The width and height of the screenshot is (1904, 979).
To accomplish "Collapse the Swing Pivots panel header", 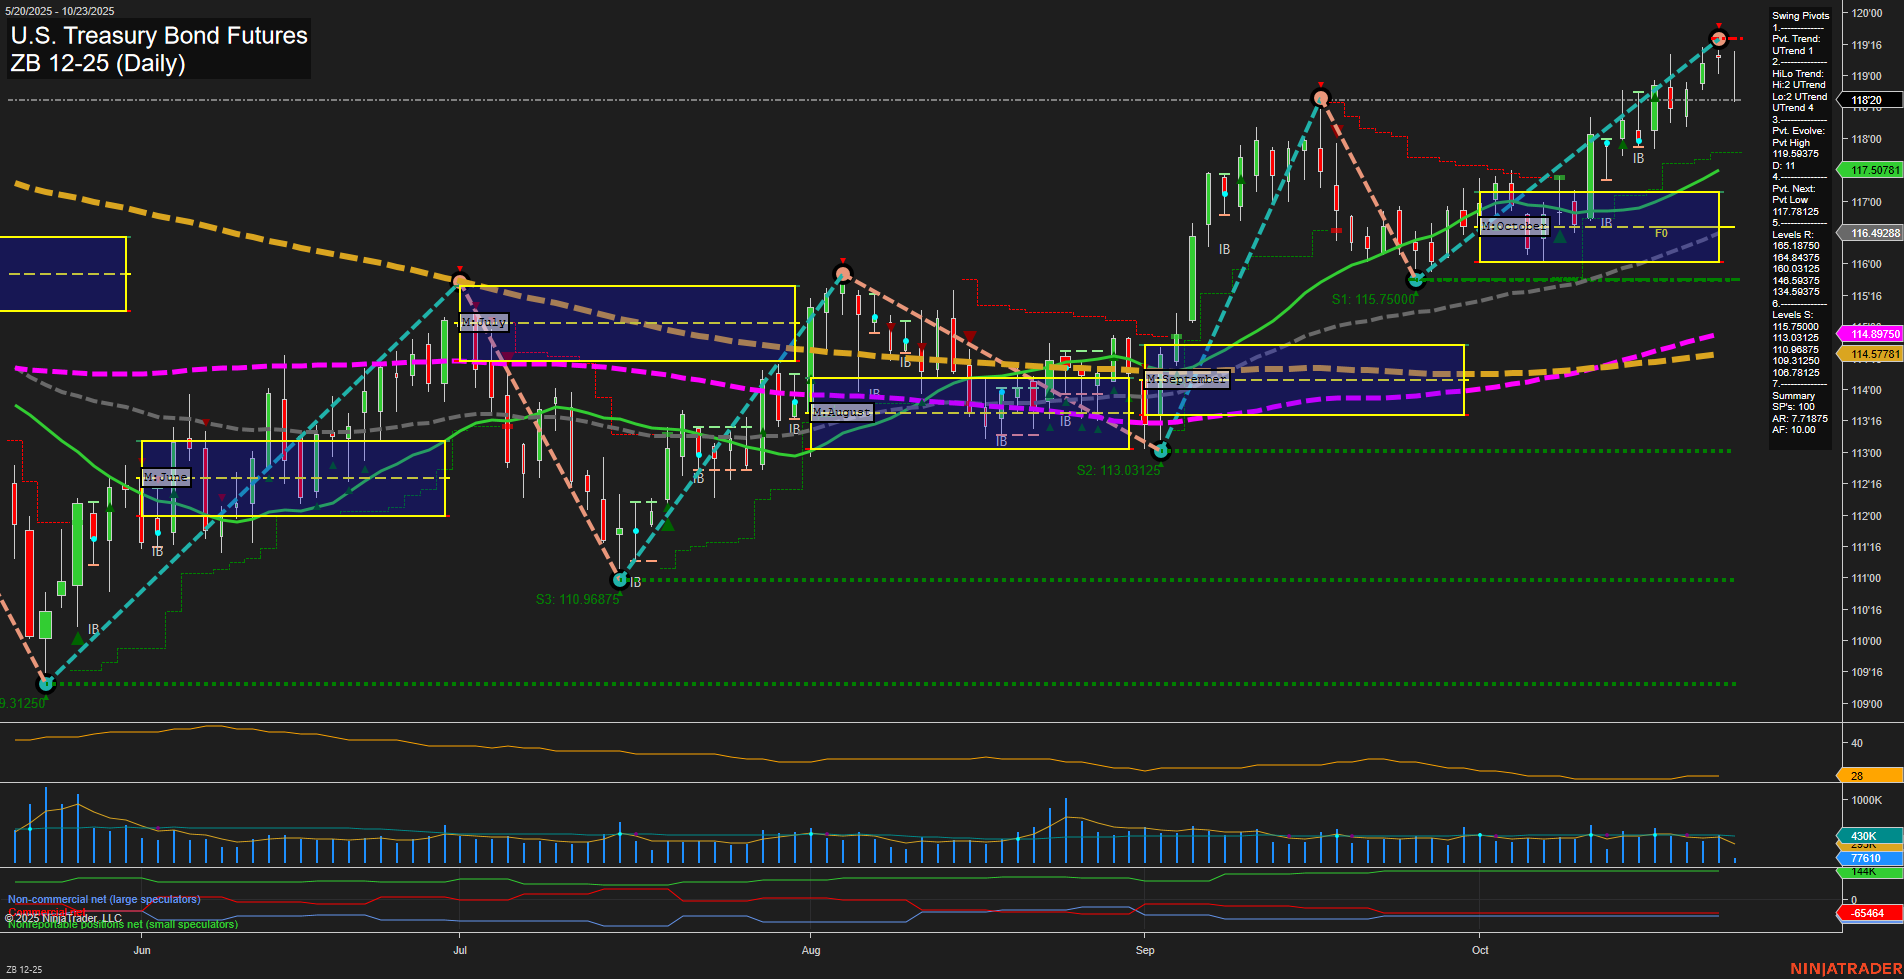I will [1799, 15].
